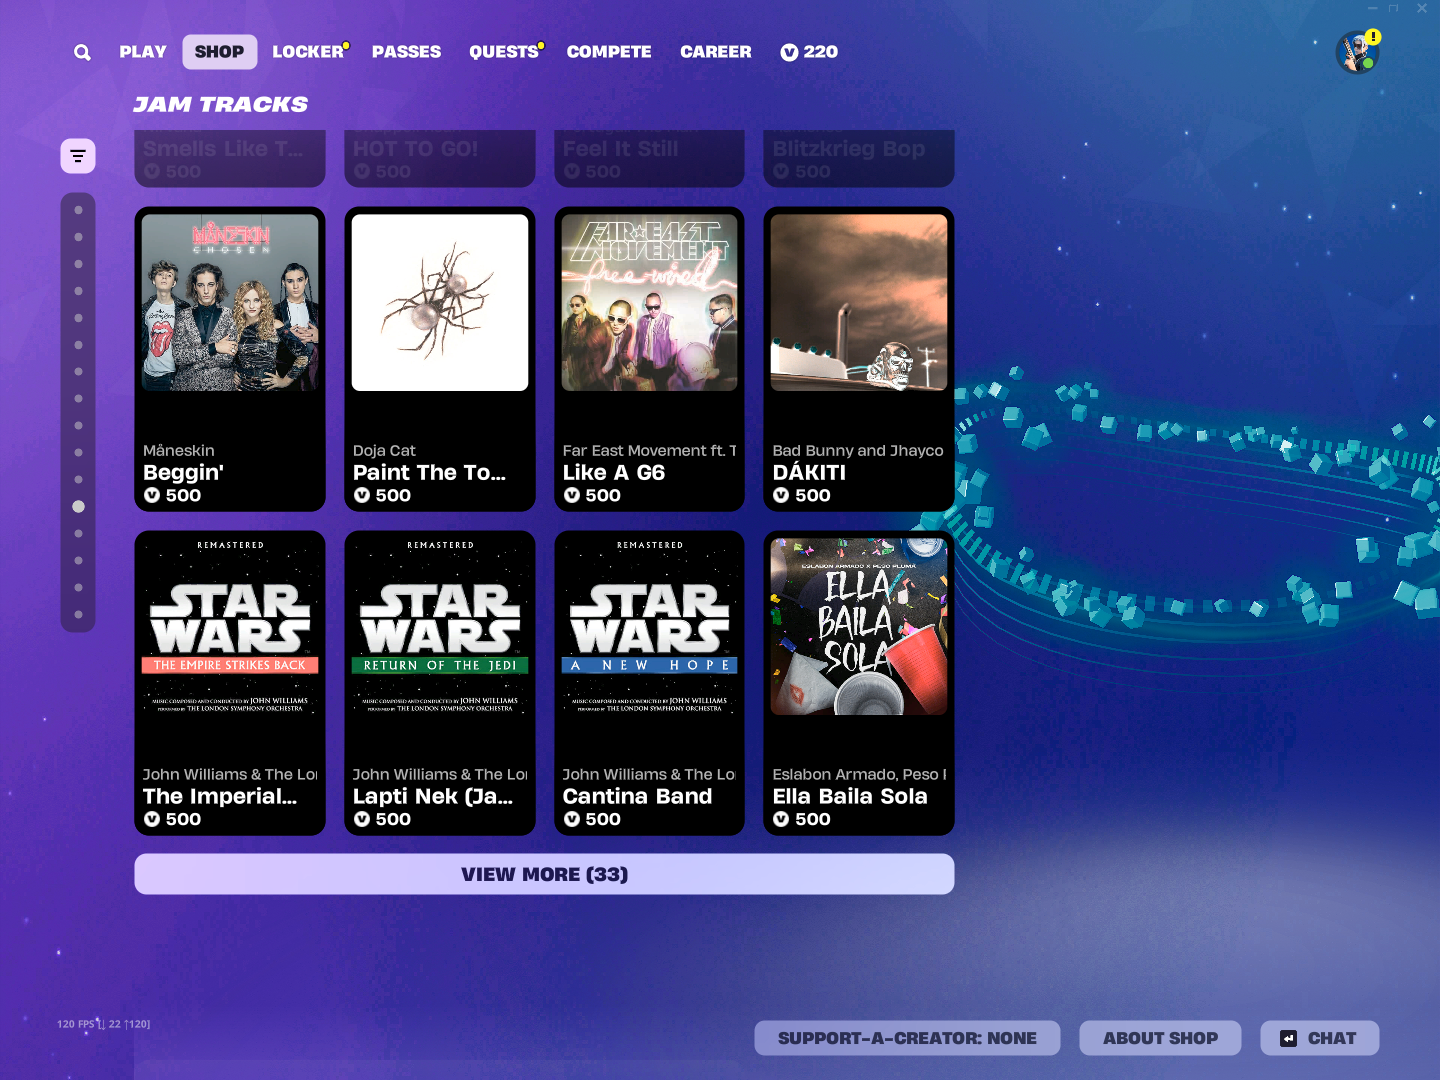Screen dimensions: 1440x1080
Task: Click the Eslabon Armado, Peso artist name
Action: click(859, 775)
